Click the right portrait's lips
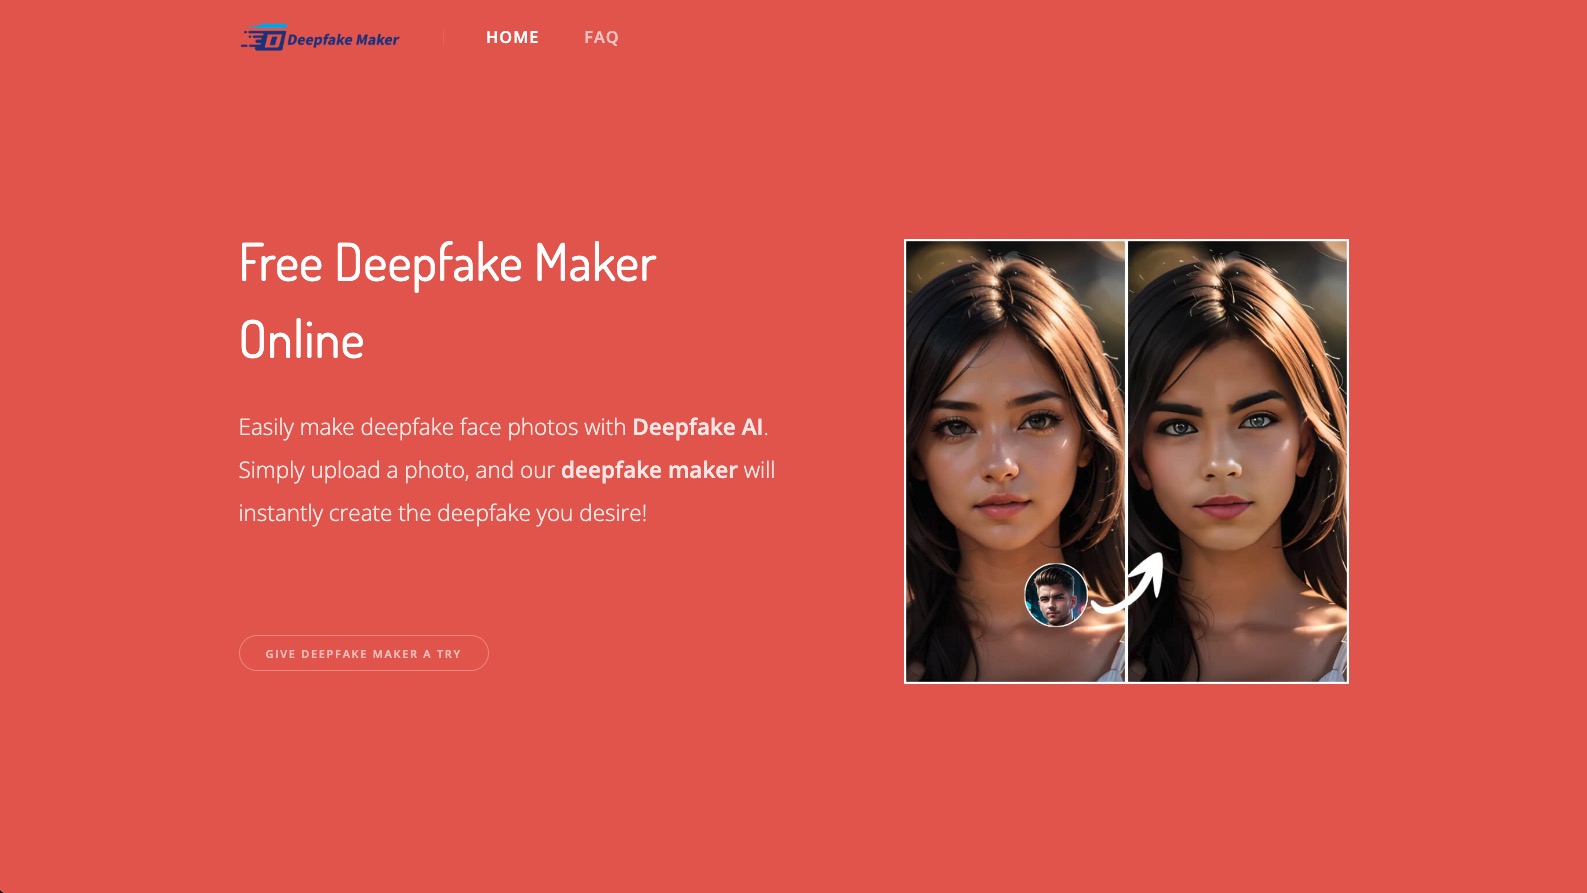 (x=1225, y=507)
